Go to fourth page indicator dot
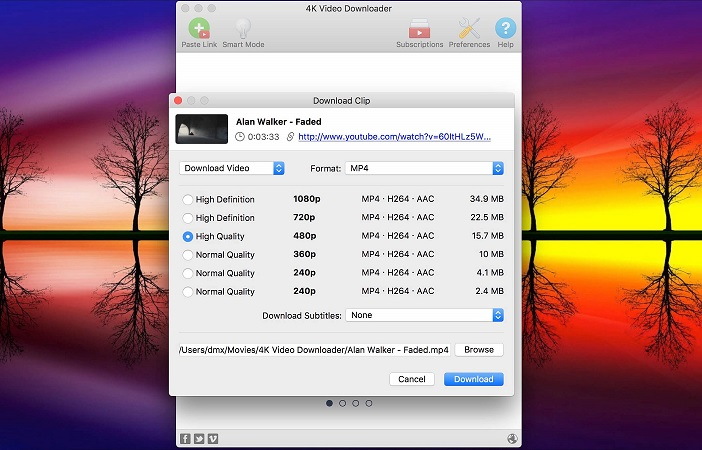The image size is (702, 450). pos(368,403)
